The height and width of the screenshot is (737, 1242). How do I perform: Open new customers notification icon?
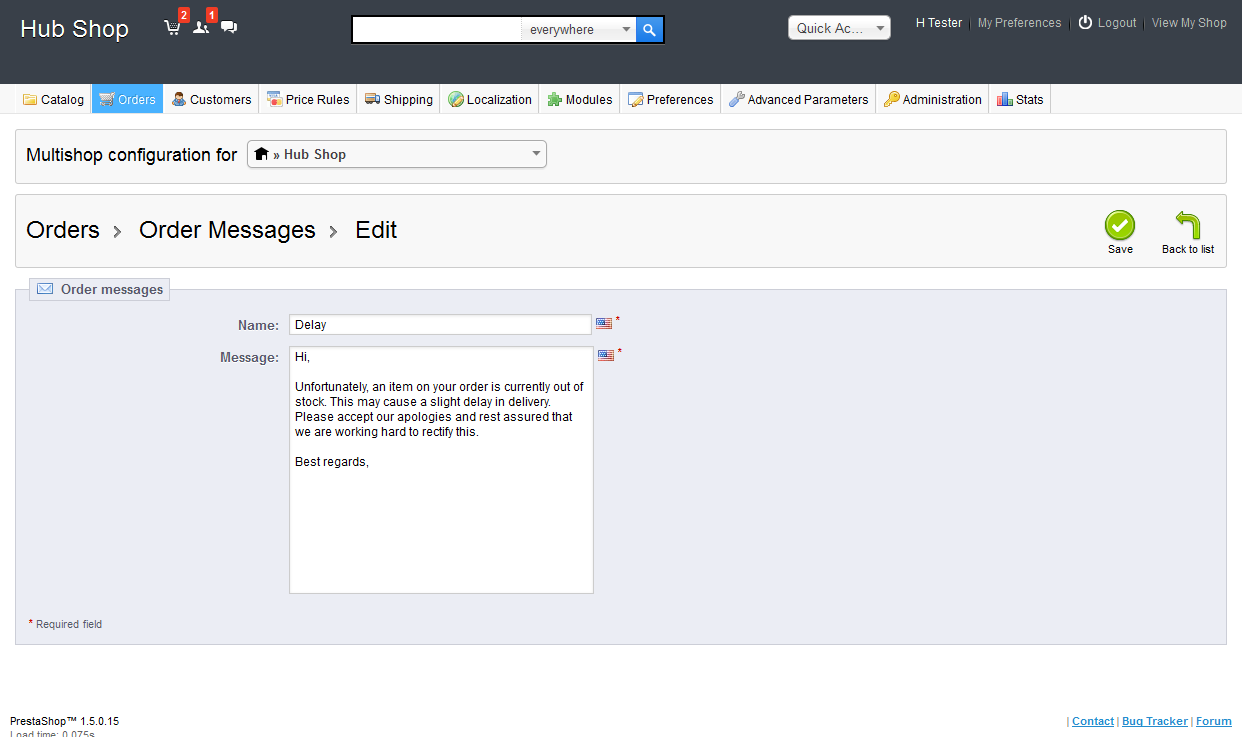[x=200, y=28]
